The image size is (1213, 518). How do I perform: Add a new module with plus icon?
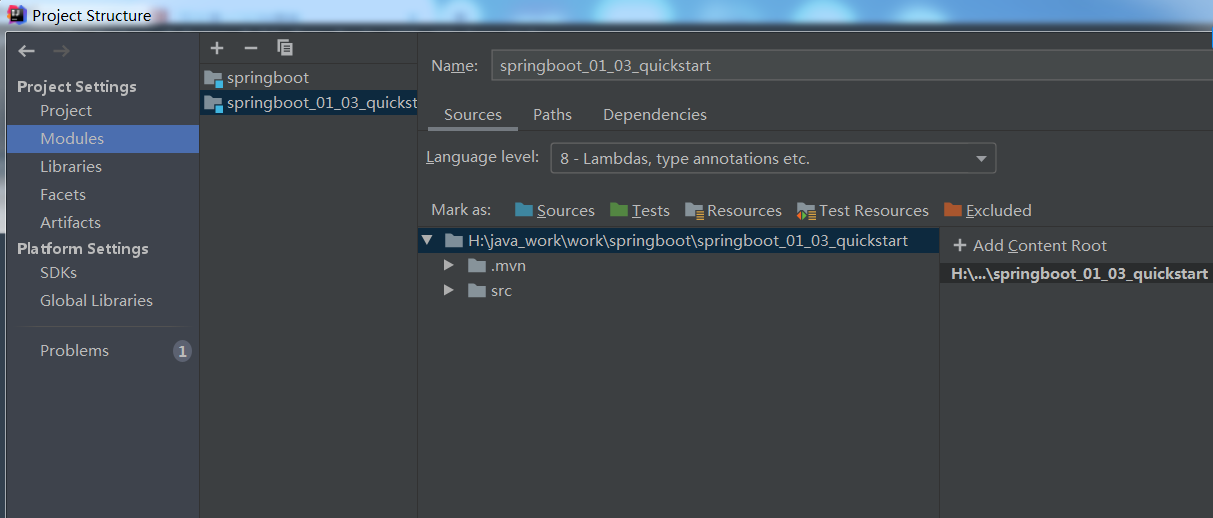pyautogui.click(x=217, y=48)
